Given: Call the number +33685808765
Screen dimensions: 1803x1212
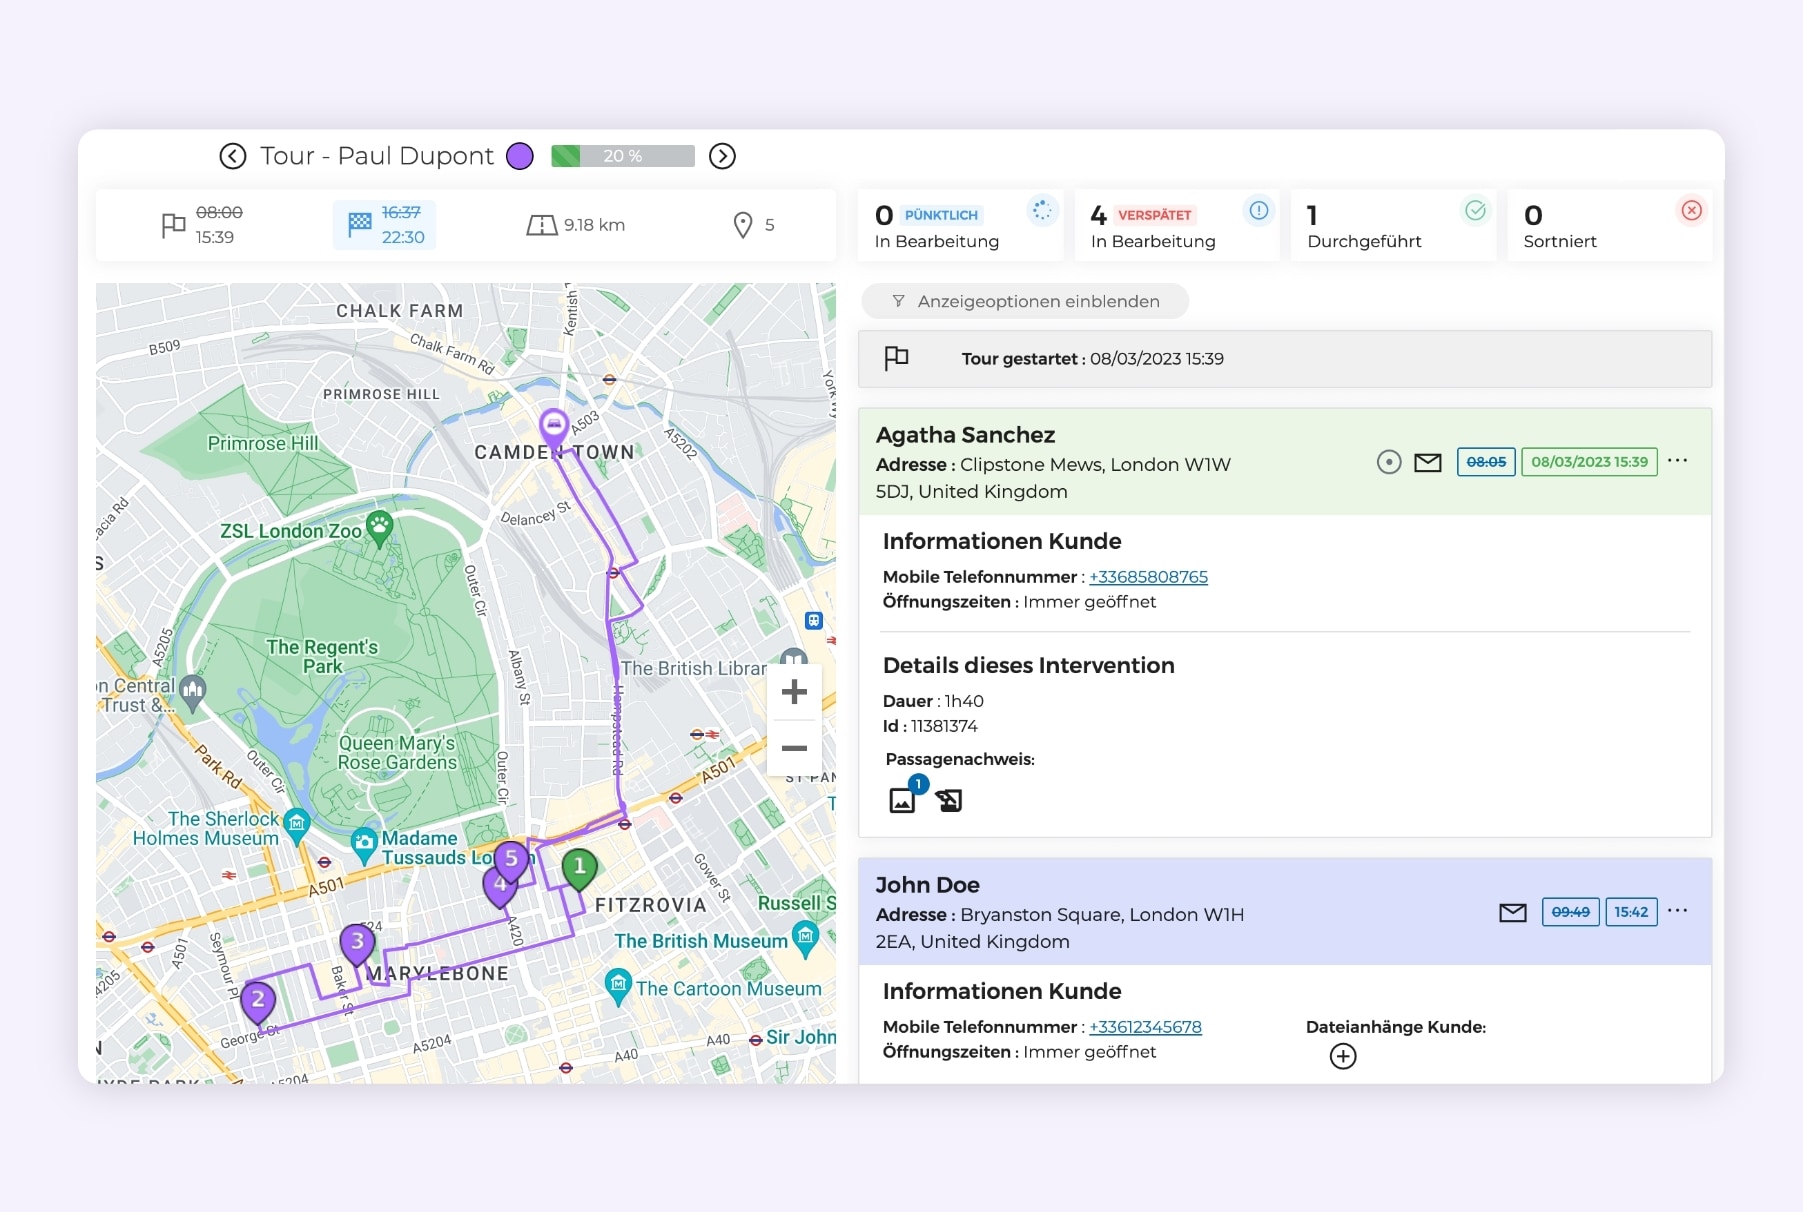Looking at the screenshot, I should [x=1148, y=577].
